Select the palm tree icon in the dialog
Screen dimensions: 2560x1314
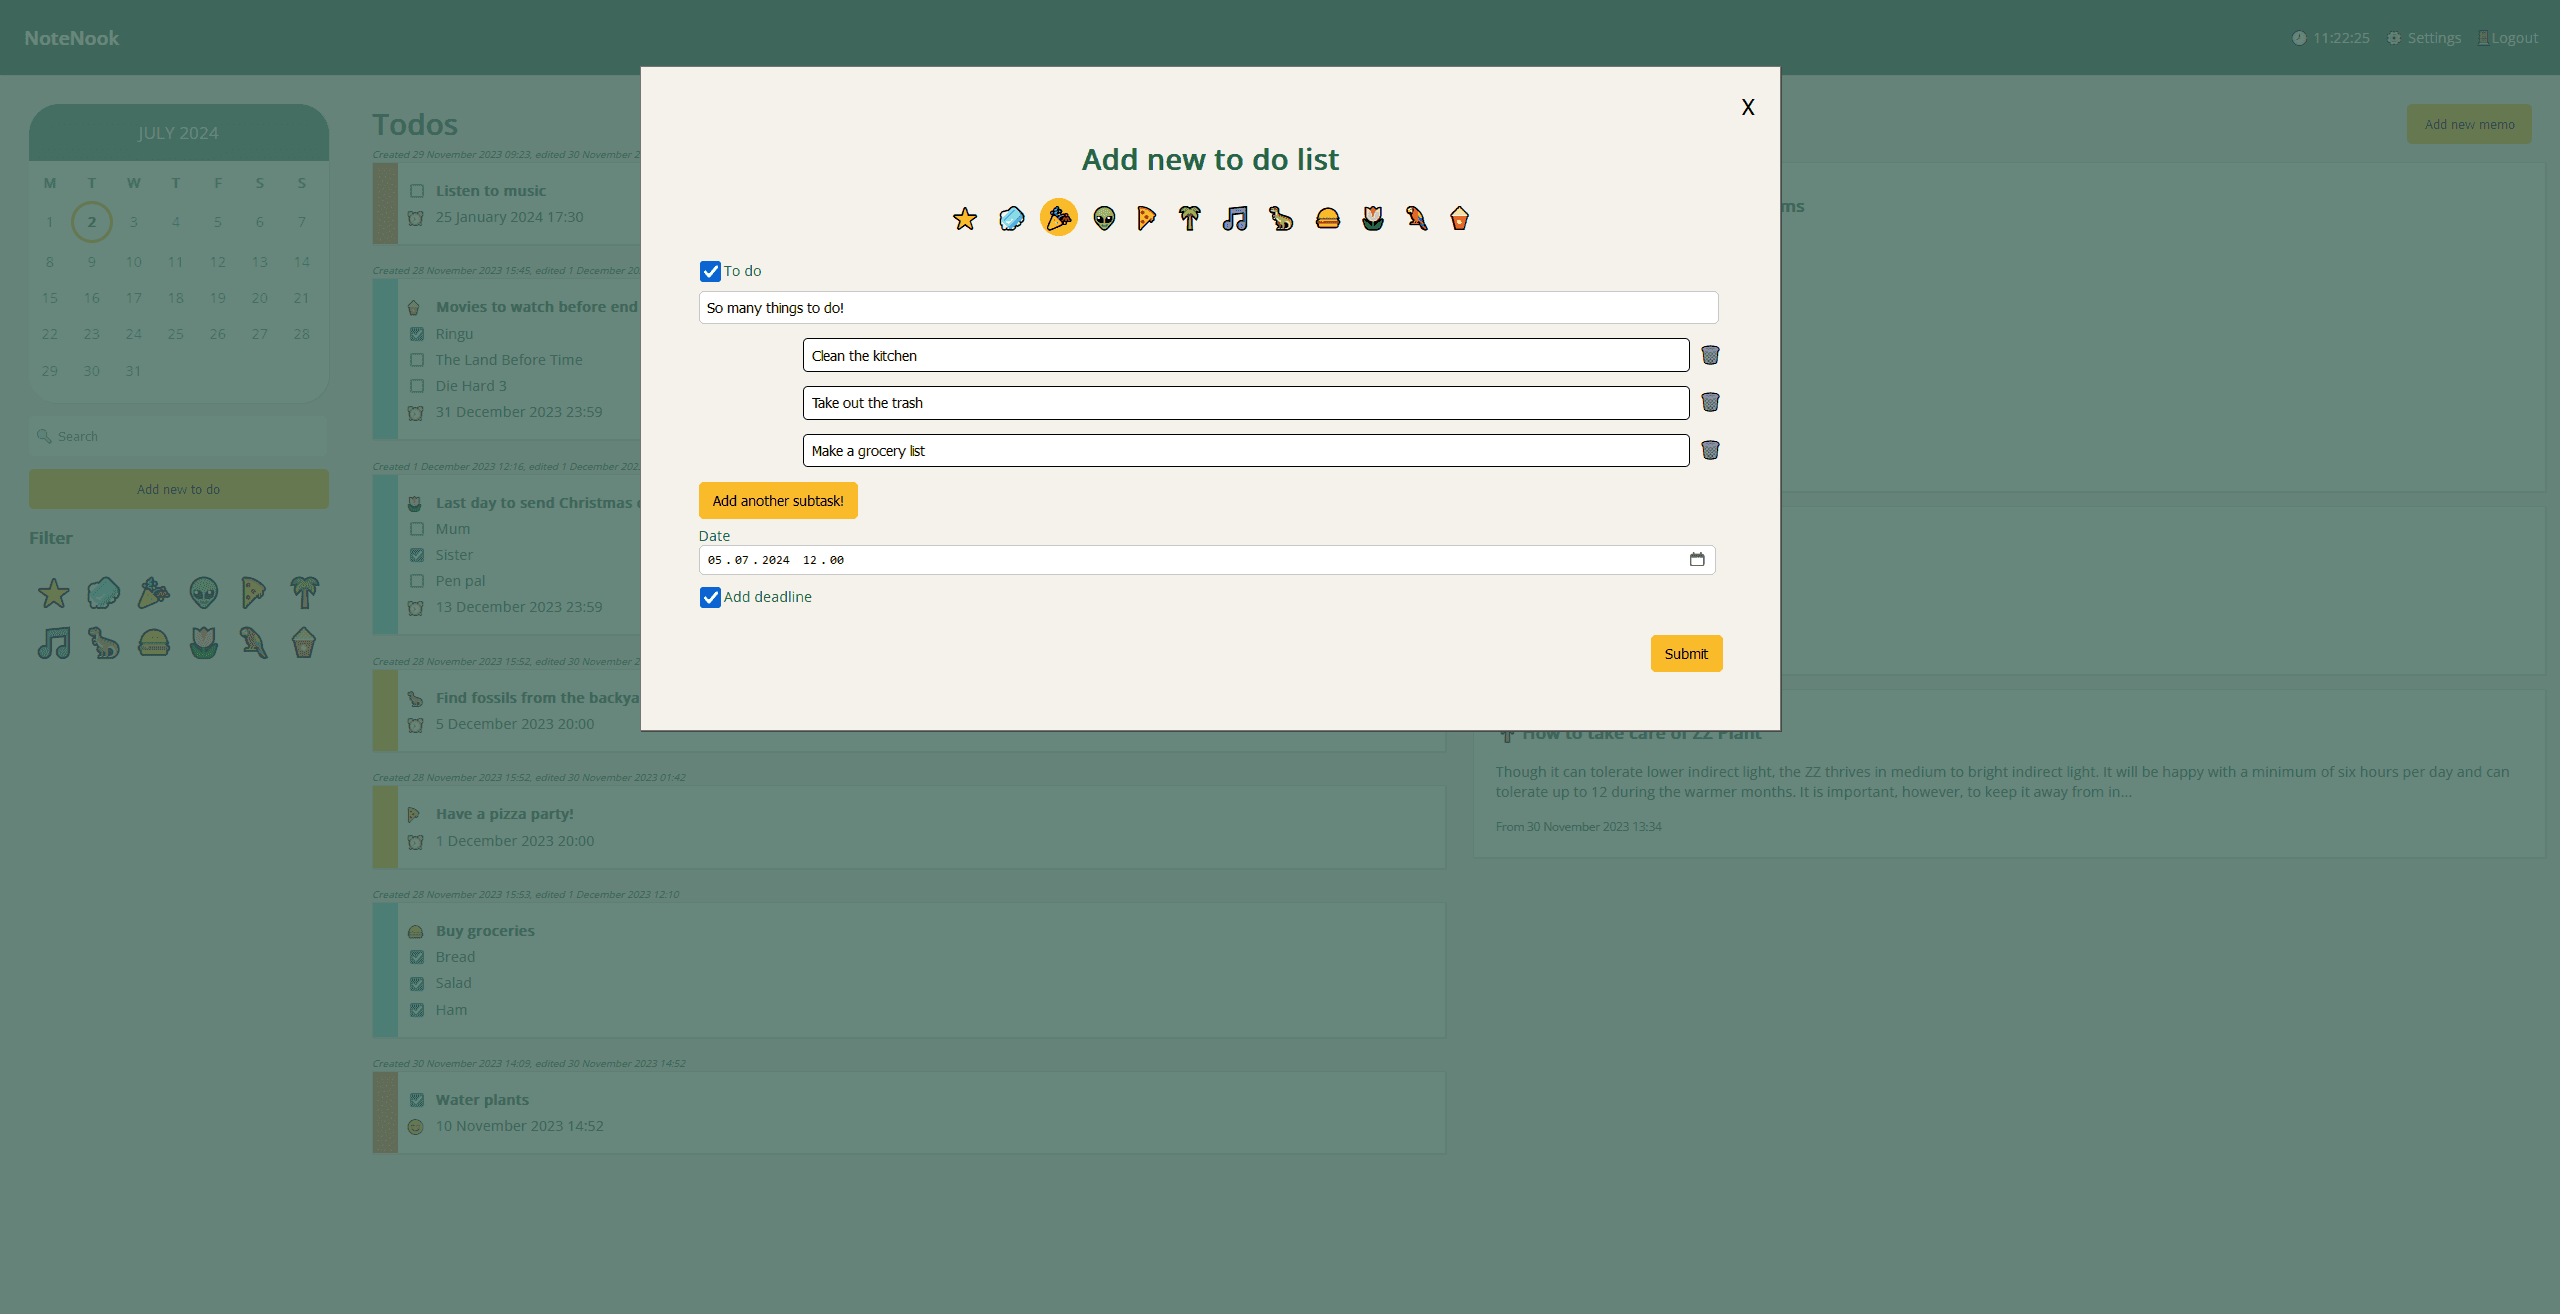(x=1189, y=218)
